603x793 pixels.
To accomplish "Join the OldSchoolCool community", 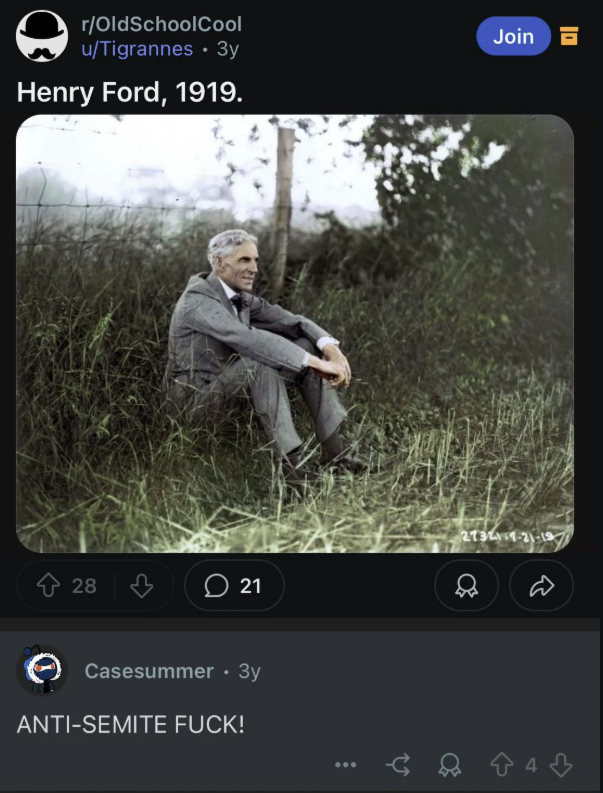I will pos(513,36).
